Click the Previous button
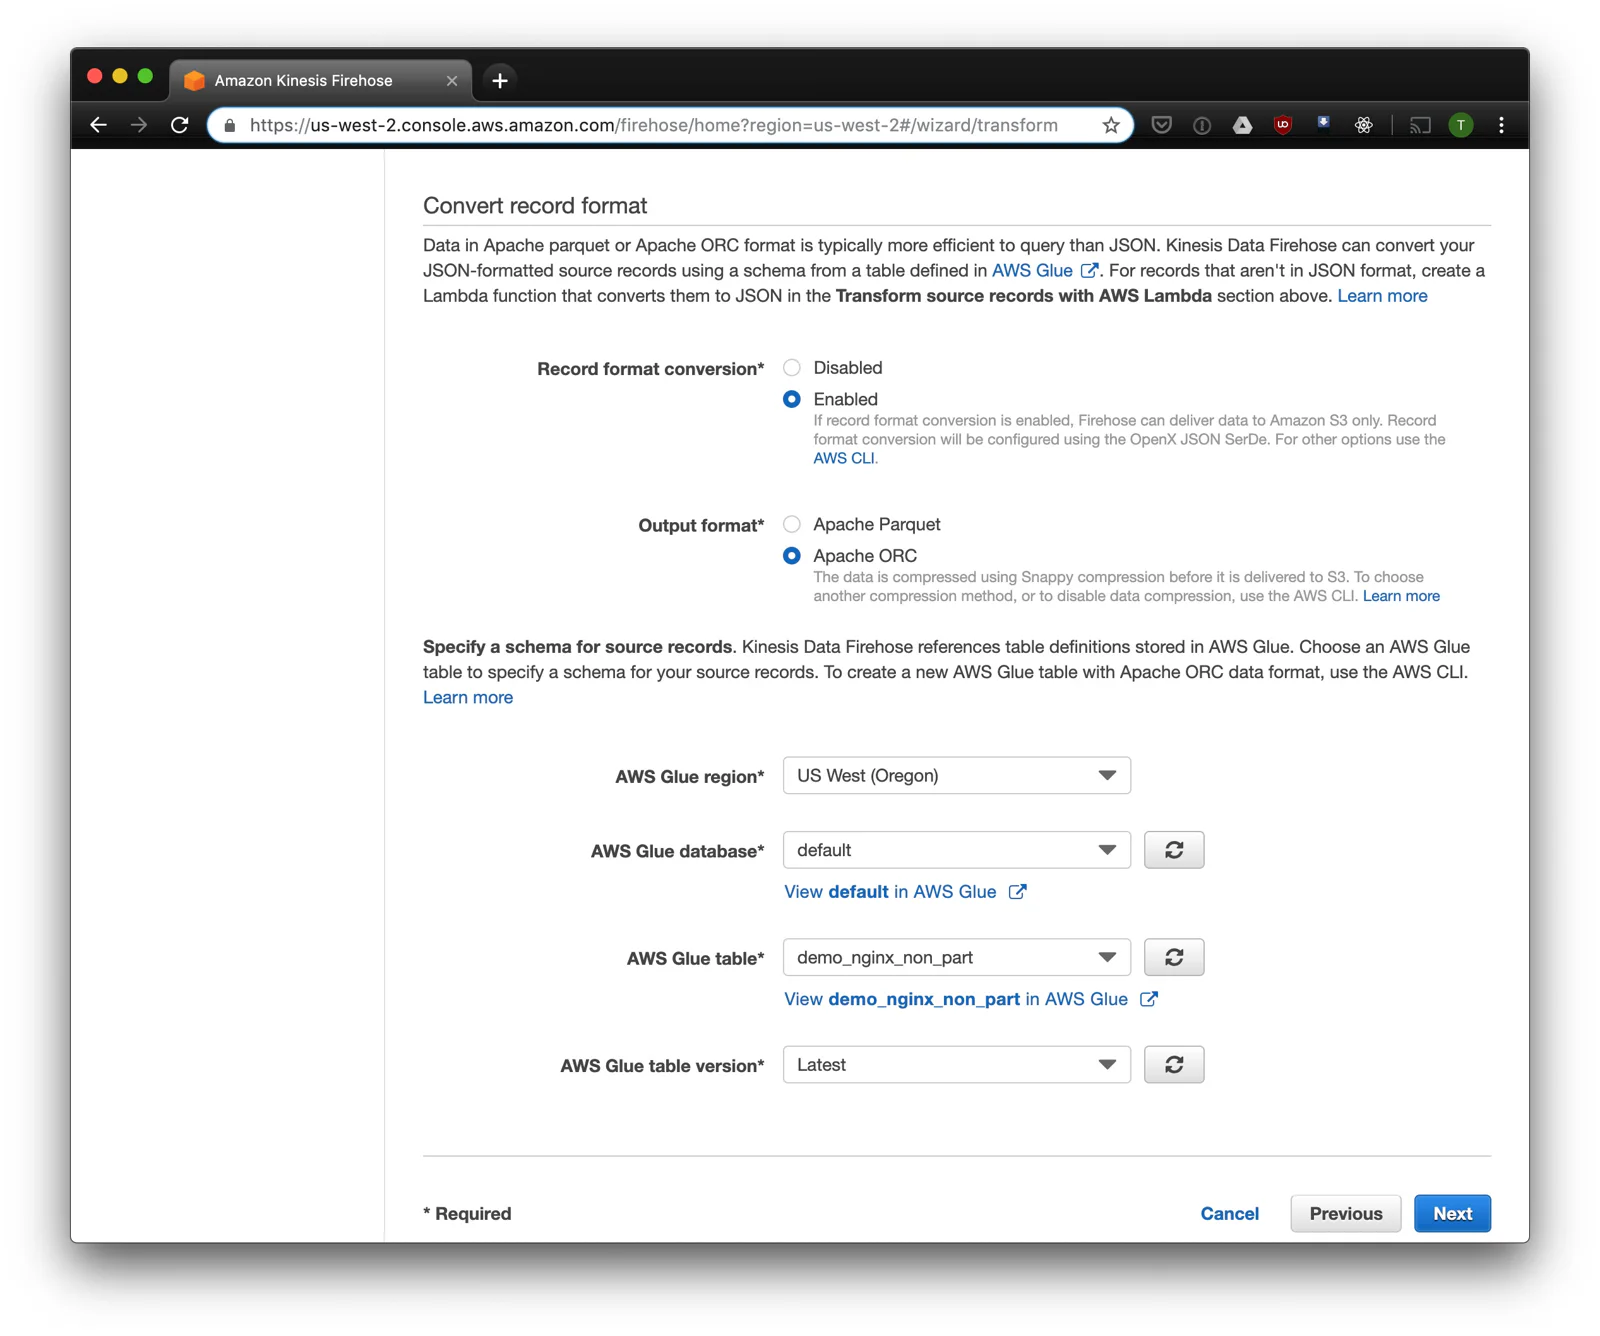This screenshot has height=1336, width=1600. click(1346, 1213)
